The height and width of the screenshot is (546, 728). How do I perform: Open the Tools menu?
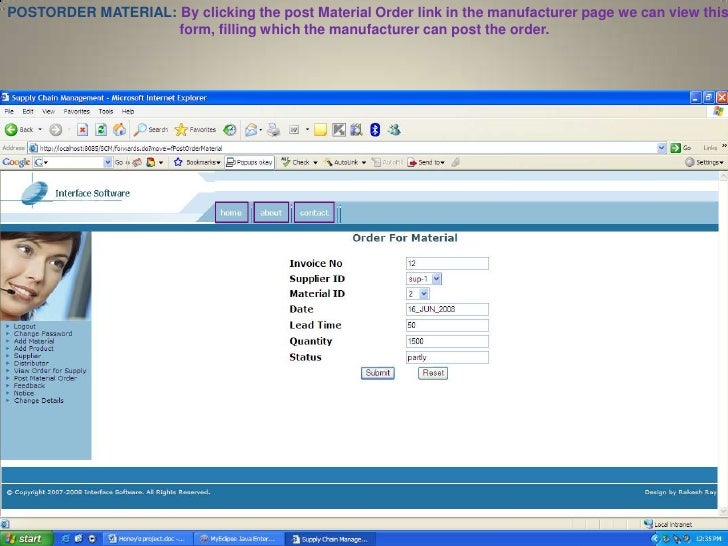106,111
